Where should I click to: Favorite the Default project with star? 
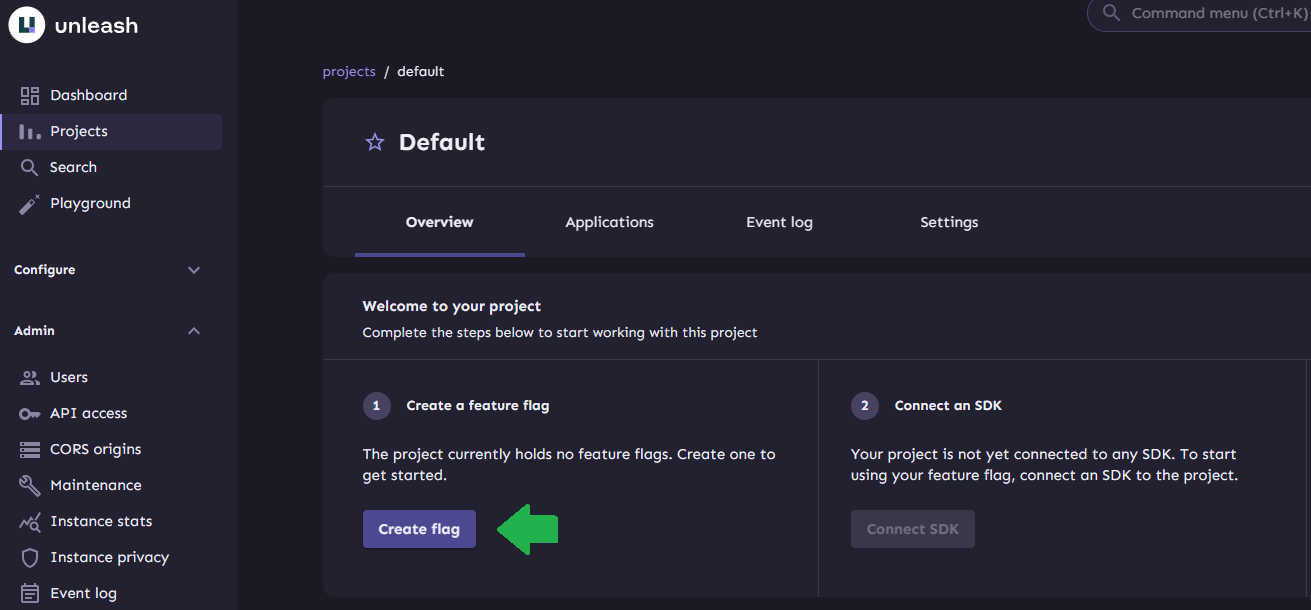tap(375, 142)
